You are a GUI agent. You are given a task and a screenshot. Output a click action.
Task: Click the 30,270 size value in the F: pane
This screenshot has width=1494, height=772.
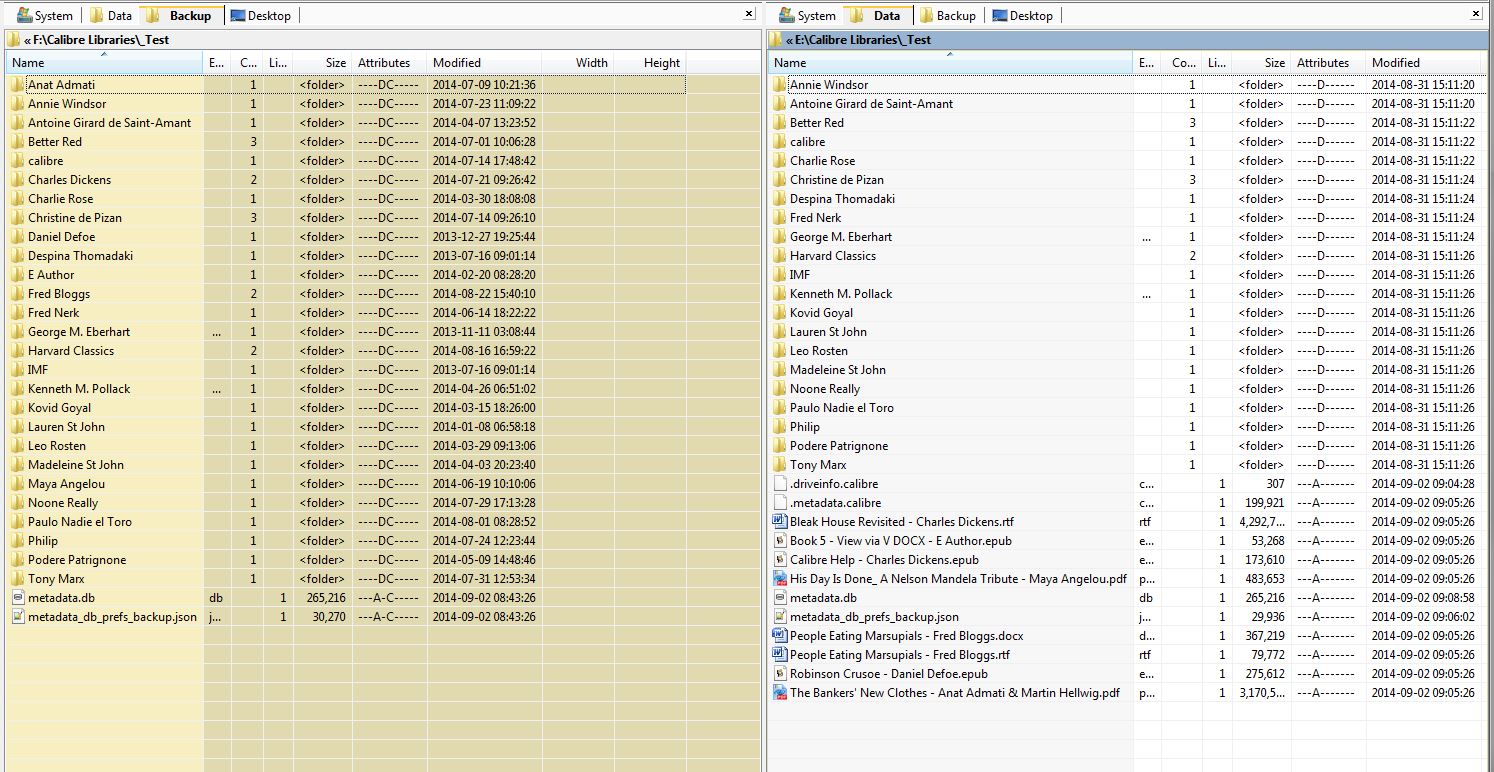(x=328, y=617)
